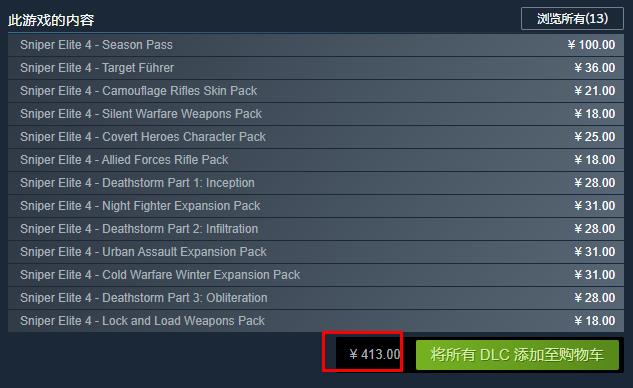The height and width of the screenshot is (388, 633).
Task: Click the ¥ 100.00 Season Pass price
Action: point(591,45)
